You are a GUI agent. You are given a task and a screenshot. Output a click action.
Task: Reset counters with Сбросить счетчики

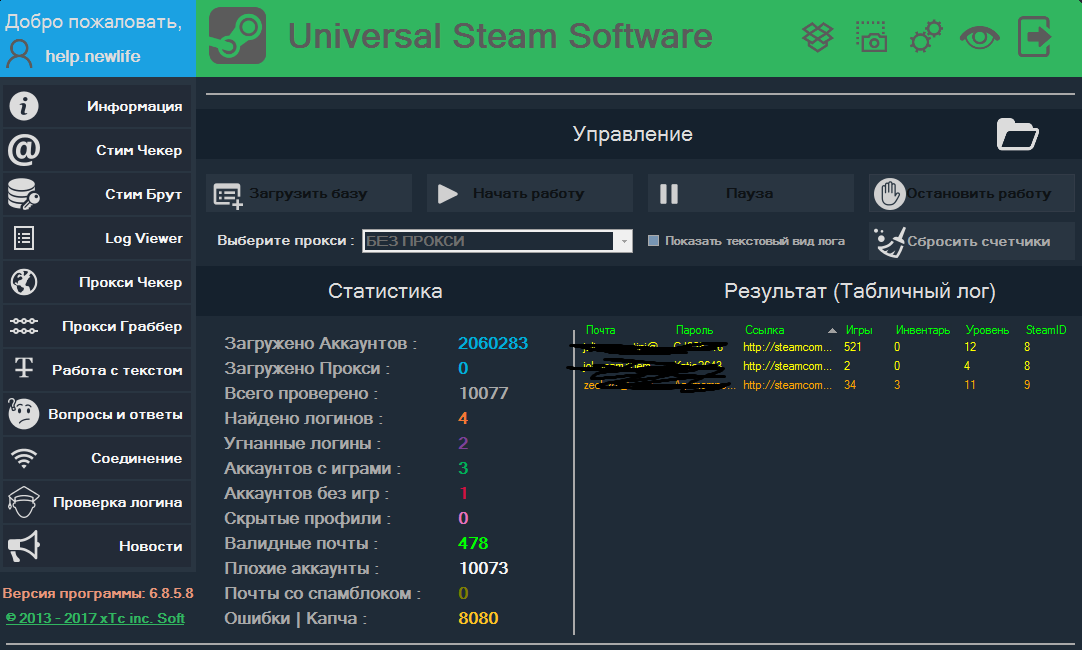(x=972, y=241)
